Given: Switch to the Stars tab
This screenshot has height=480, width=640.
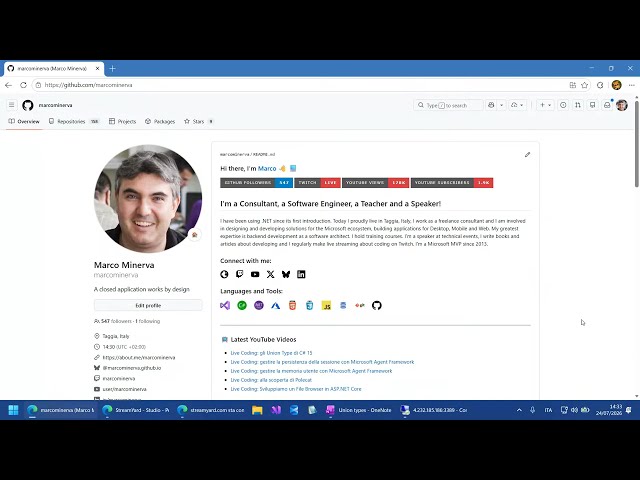Looking at the screenshot, I should (198, 122).
